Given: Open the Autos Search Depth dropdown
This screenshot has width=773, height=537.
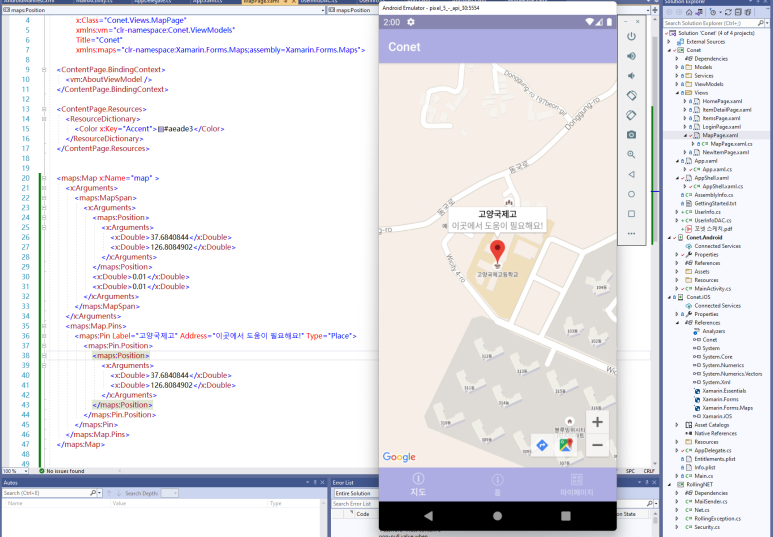Looking at the screenshot, I should 170,493.
